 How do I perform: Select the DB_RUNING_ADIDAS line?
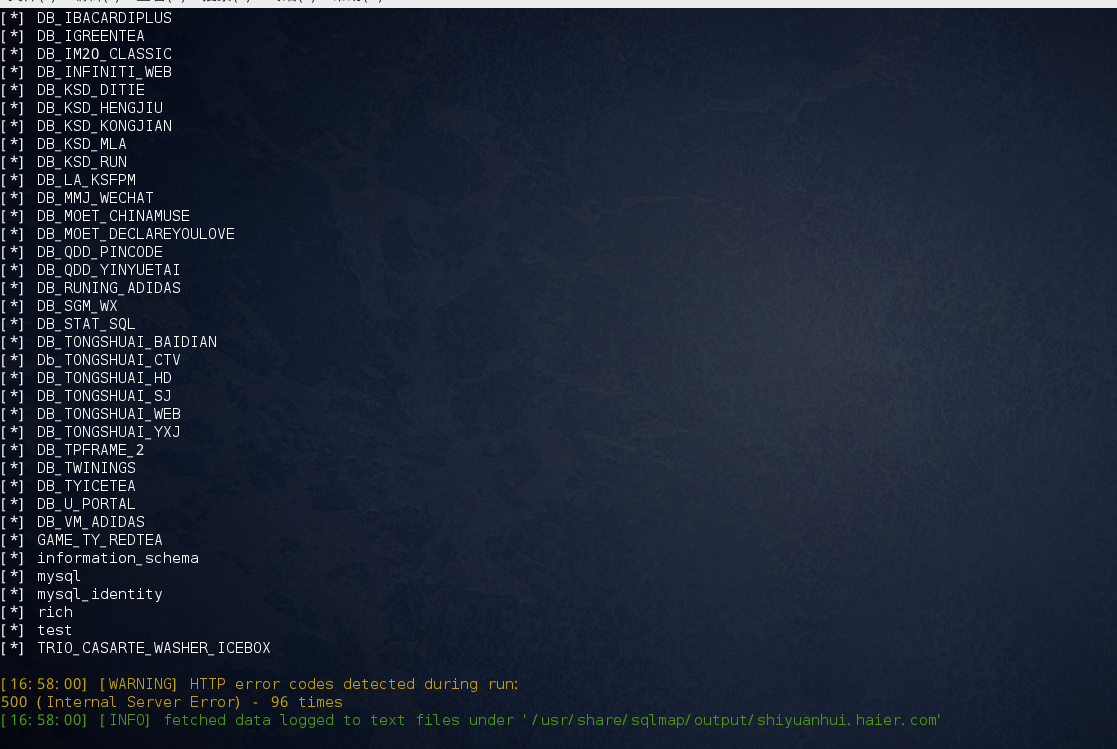click(x=108, y=288)
